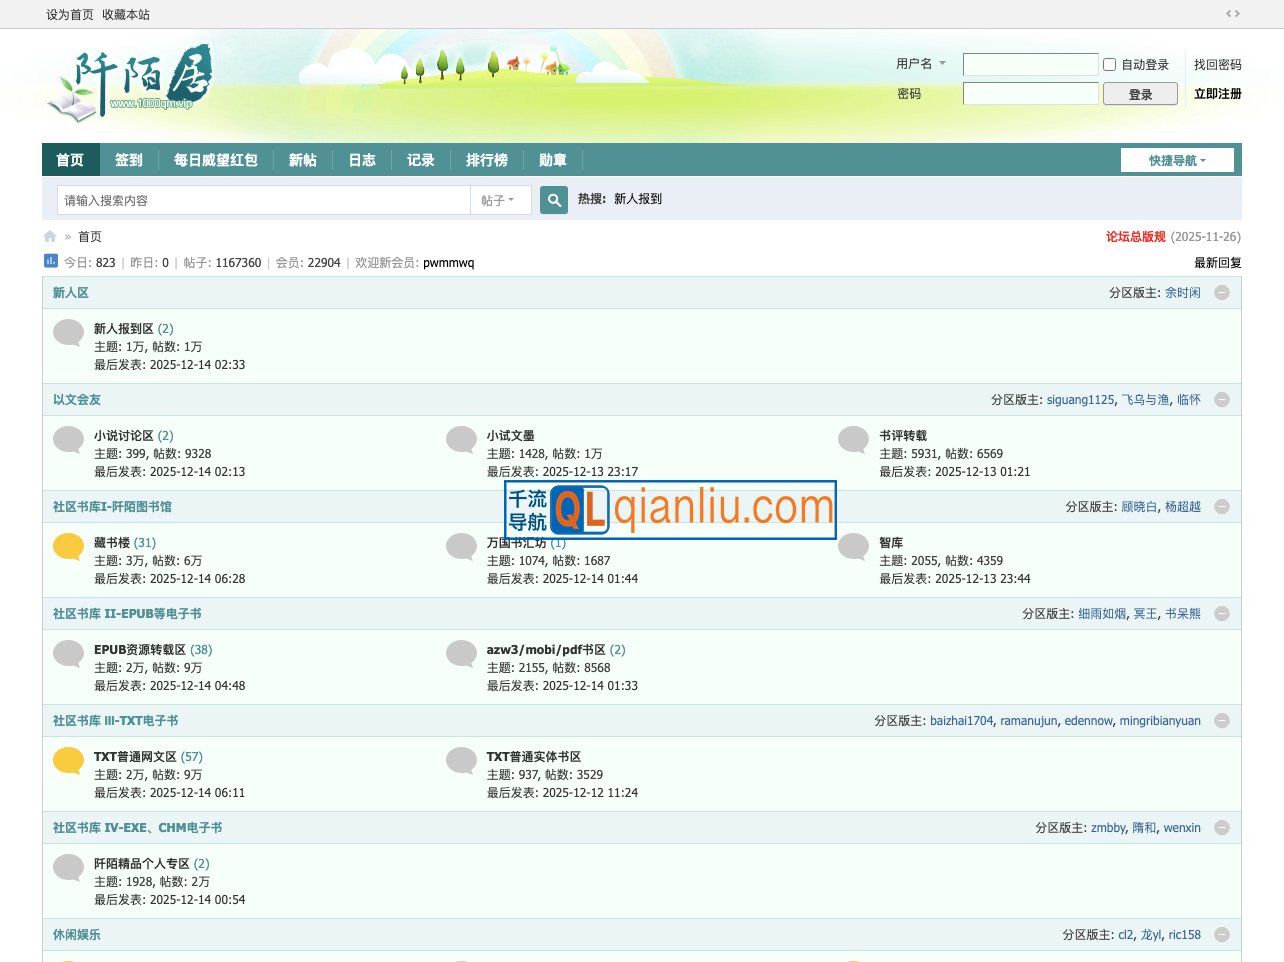Collapse the 新人区 section
Screen dimensions: 1284x962
1221,293
